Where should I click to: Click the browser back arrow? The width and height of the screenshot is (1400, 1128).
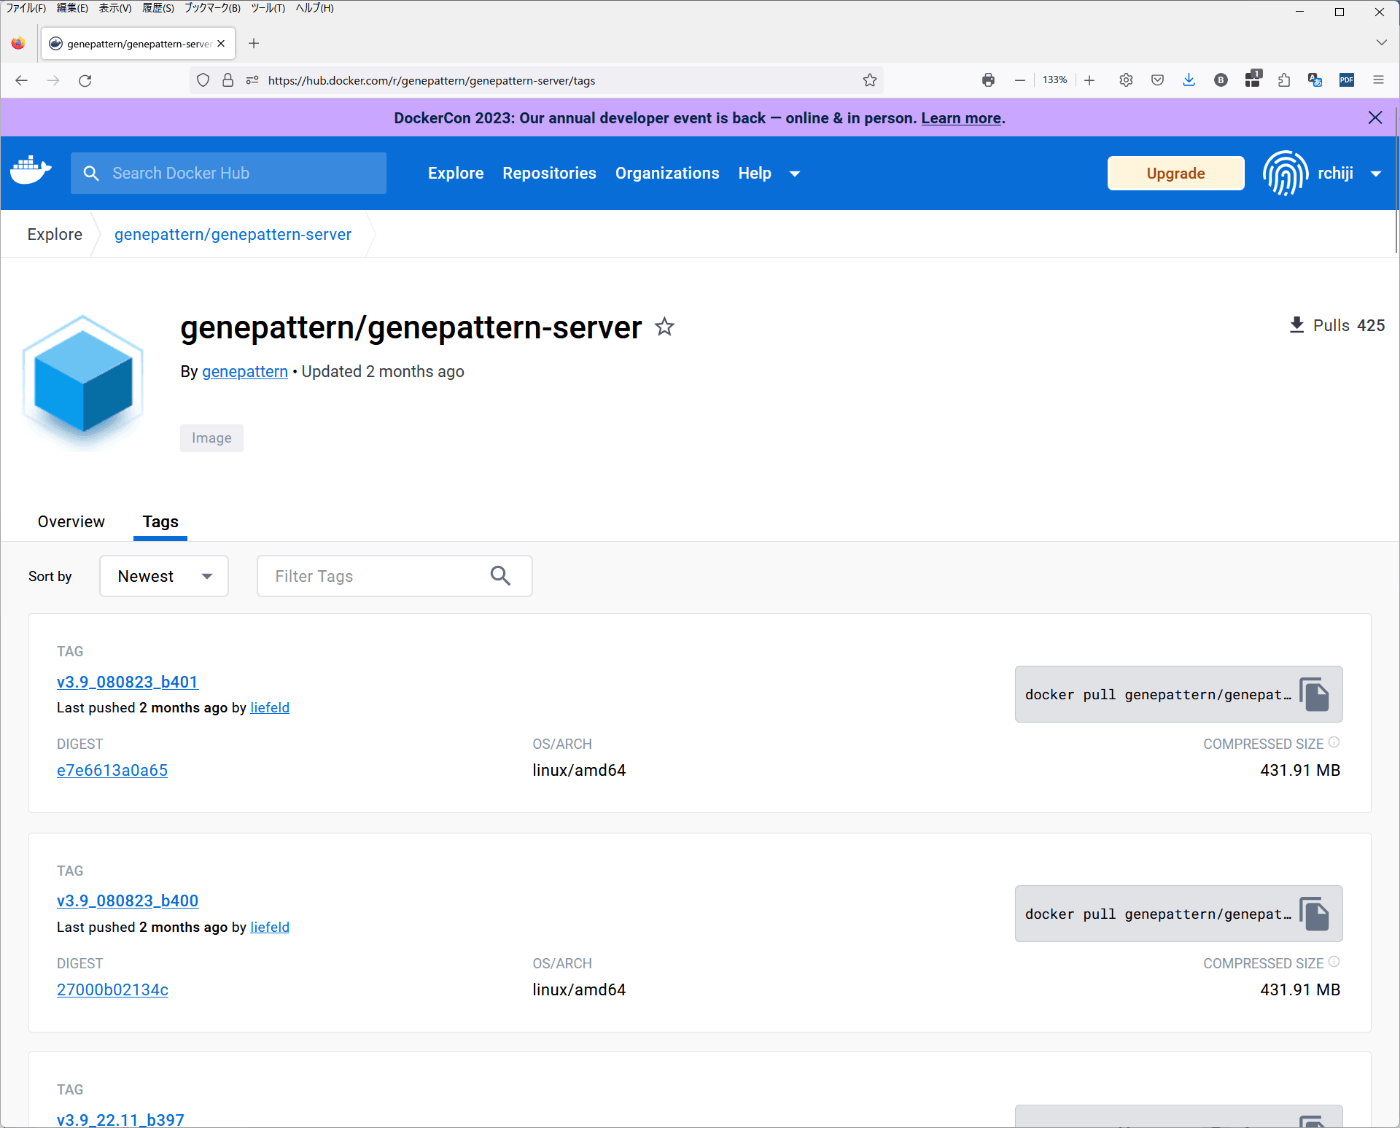click(22, 80)
